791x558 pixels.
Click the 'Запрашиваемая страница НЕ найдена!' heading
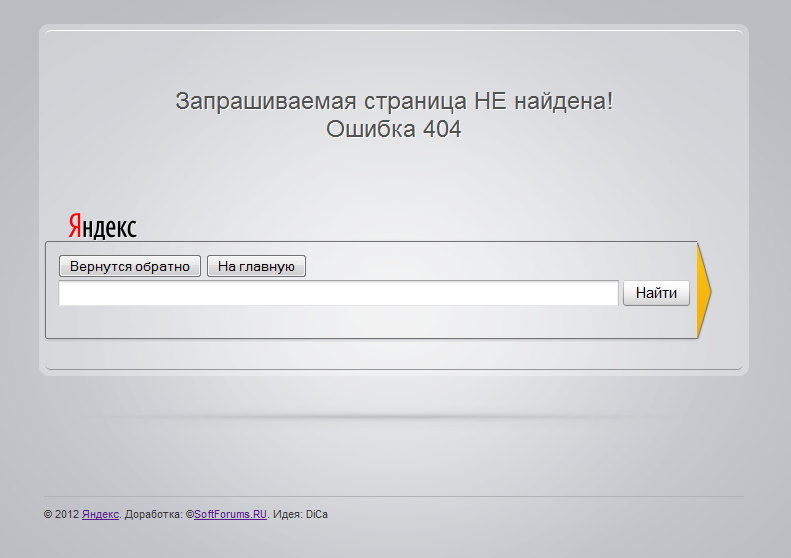[394, 101]
